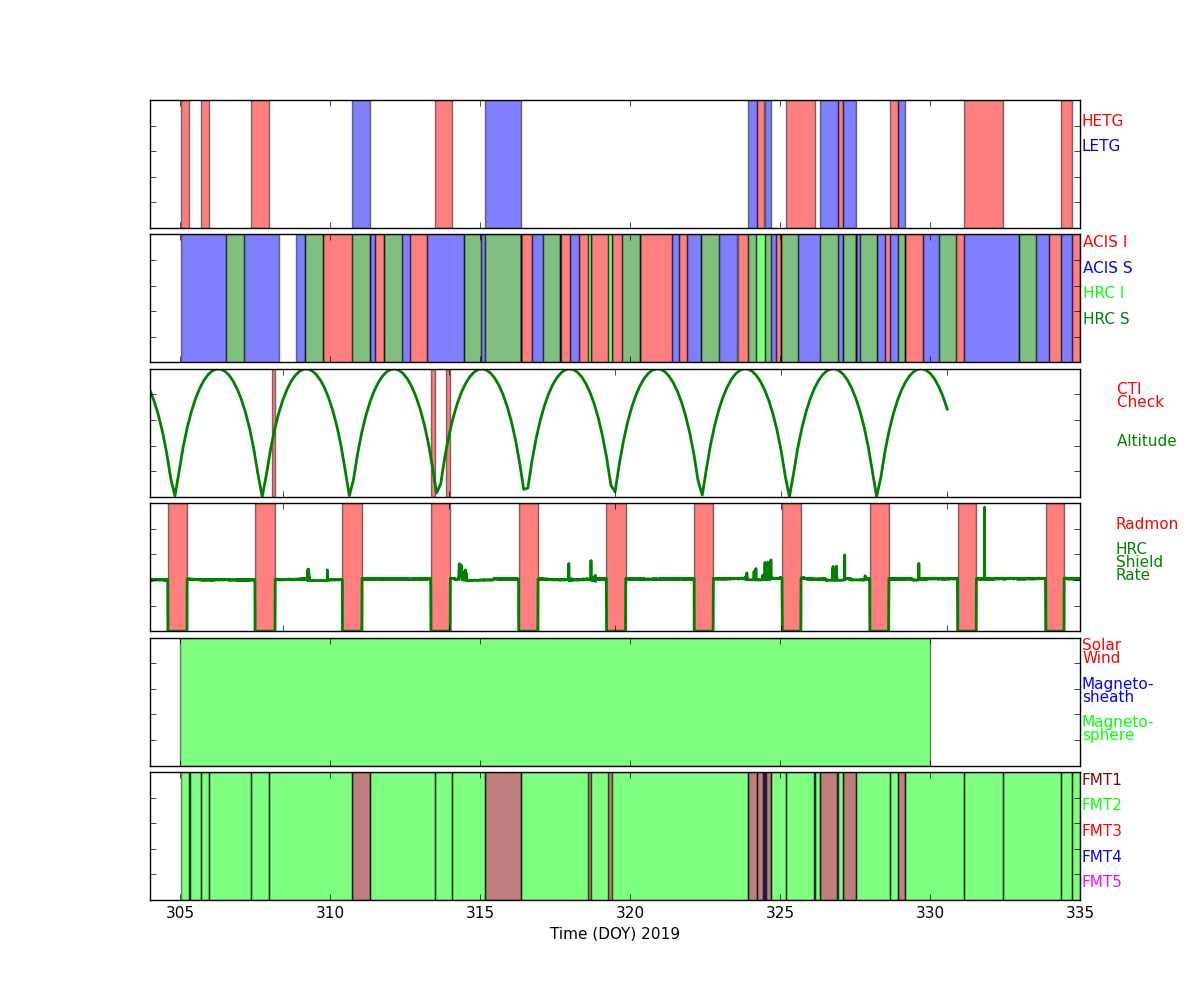1200x1000 pixels.
Task: Click the HETG legend label
Action: pos(1102,121)
